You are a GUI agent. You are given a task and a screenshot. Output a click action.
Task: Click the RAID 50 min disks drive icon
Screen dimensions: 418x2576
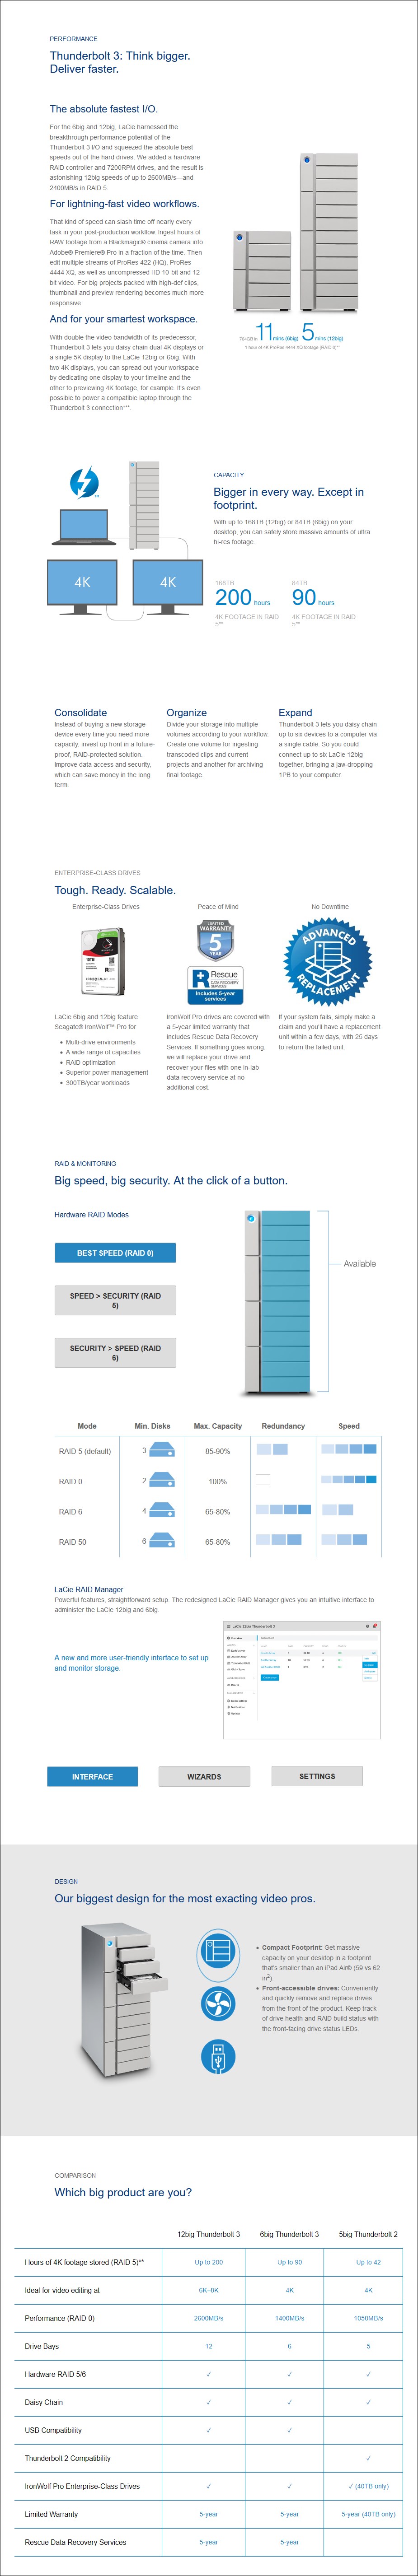(x=161, y=1541)
